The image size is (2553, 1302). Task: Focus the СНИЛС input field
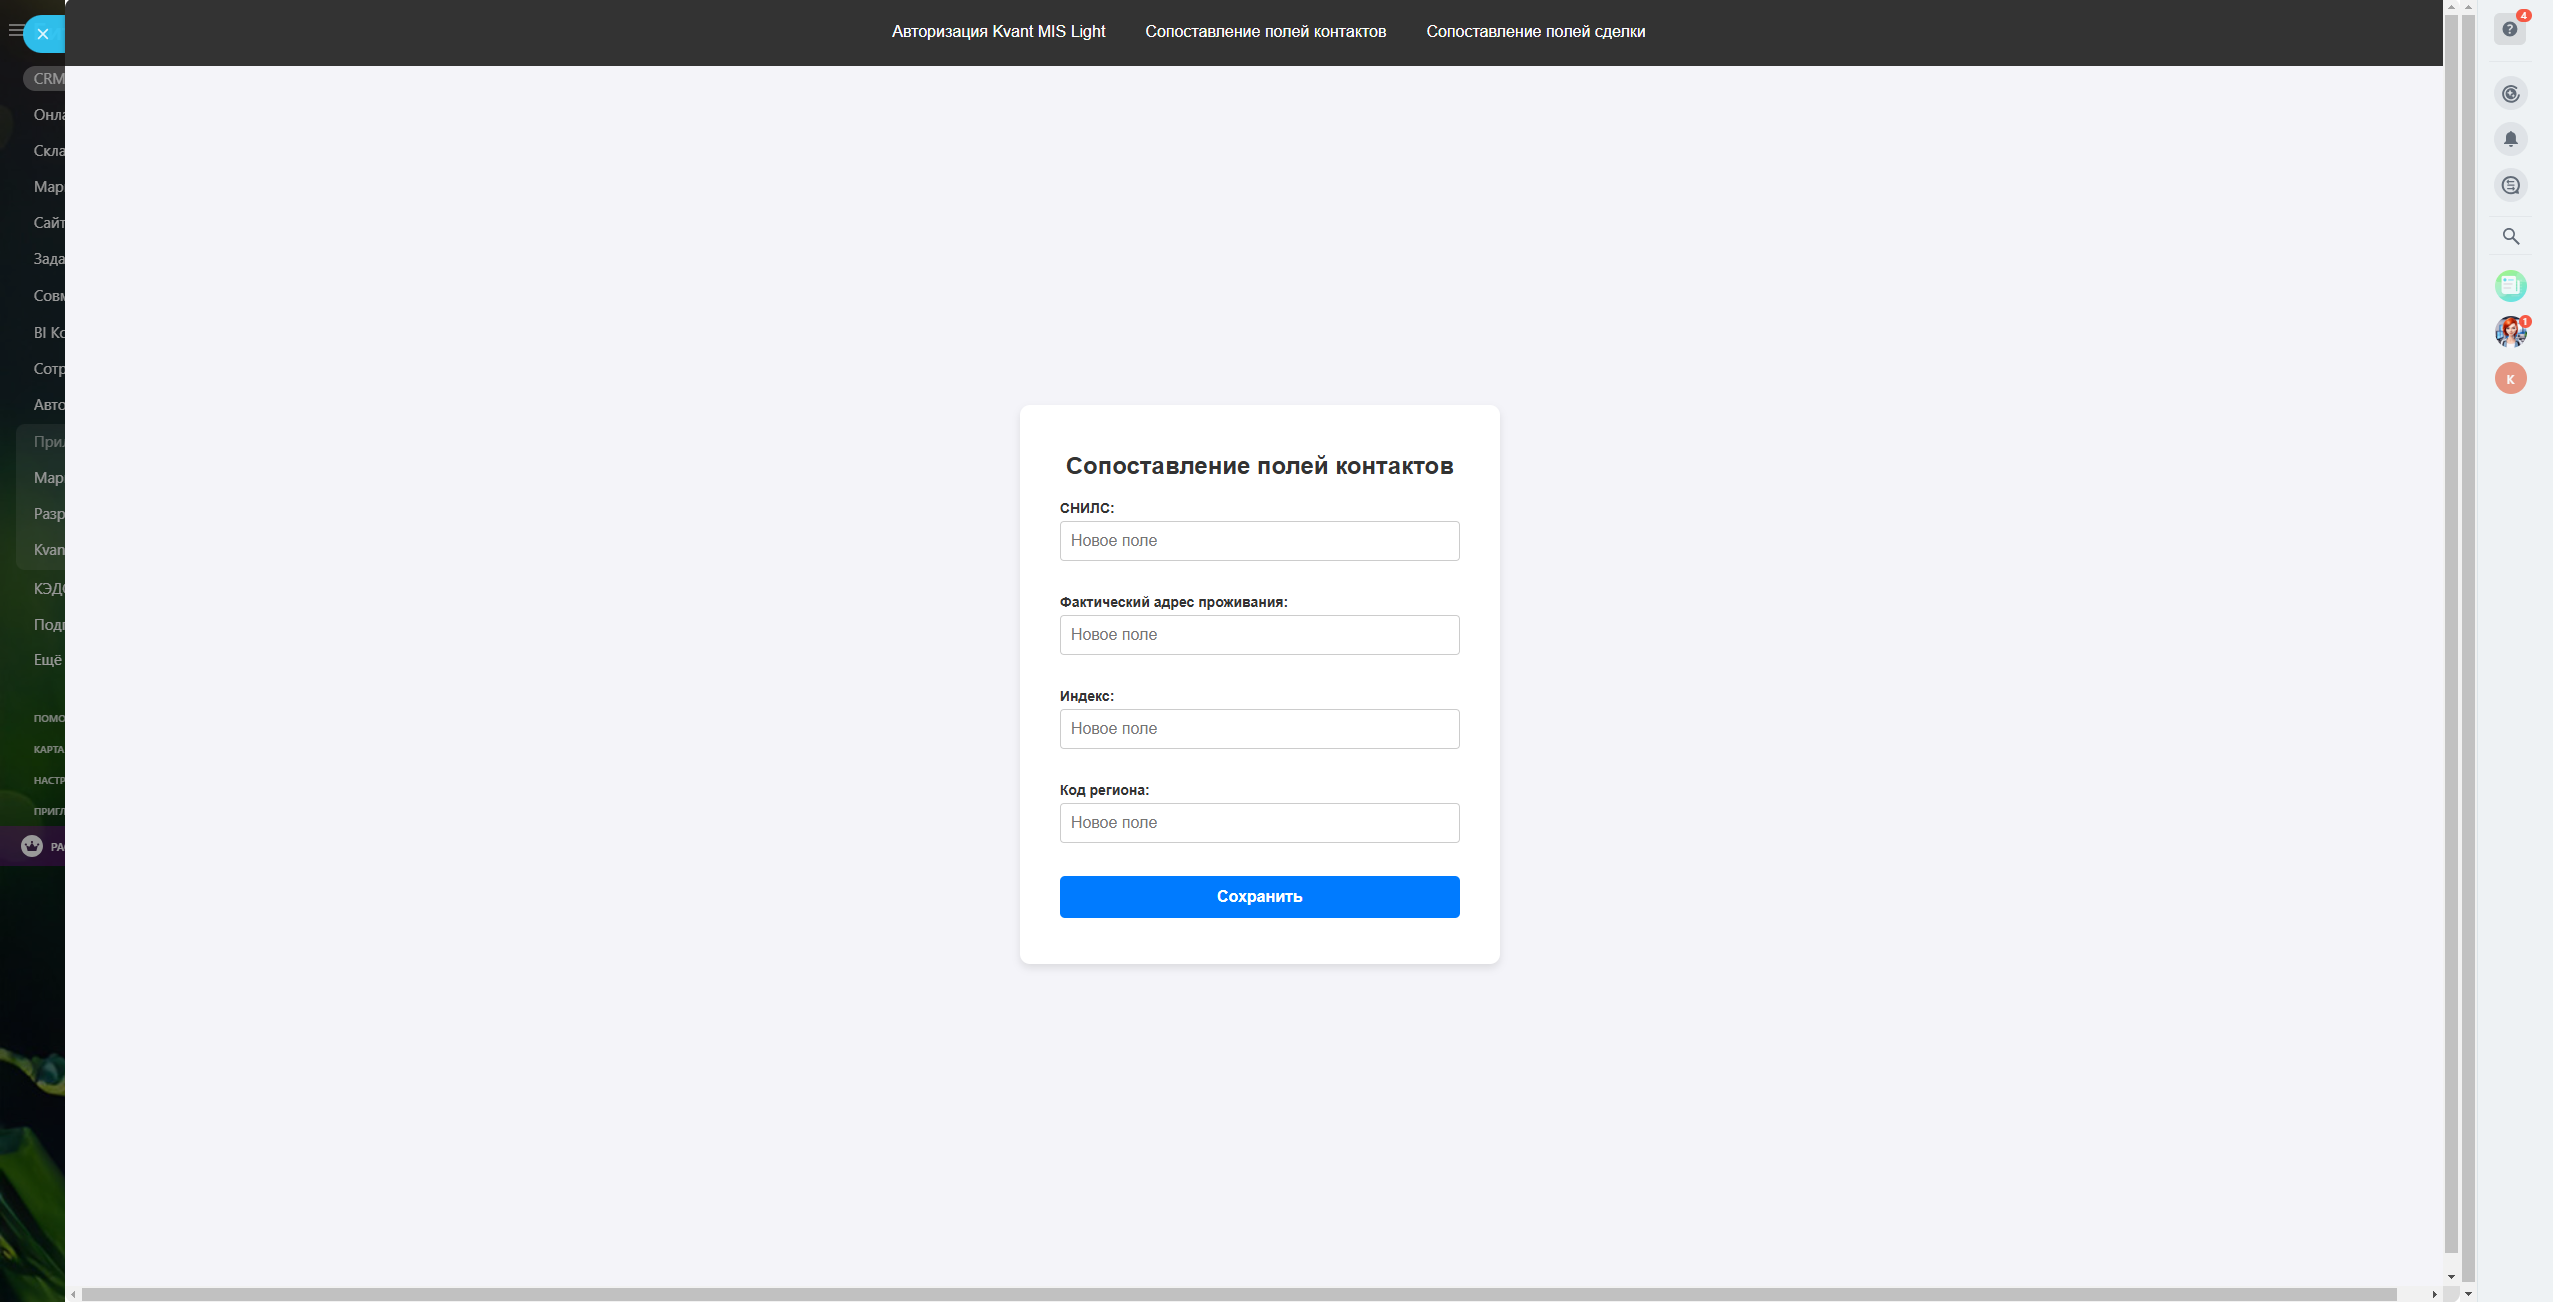coord(1259,541)
